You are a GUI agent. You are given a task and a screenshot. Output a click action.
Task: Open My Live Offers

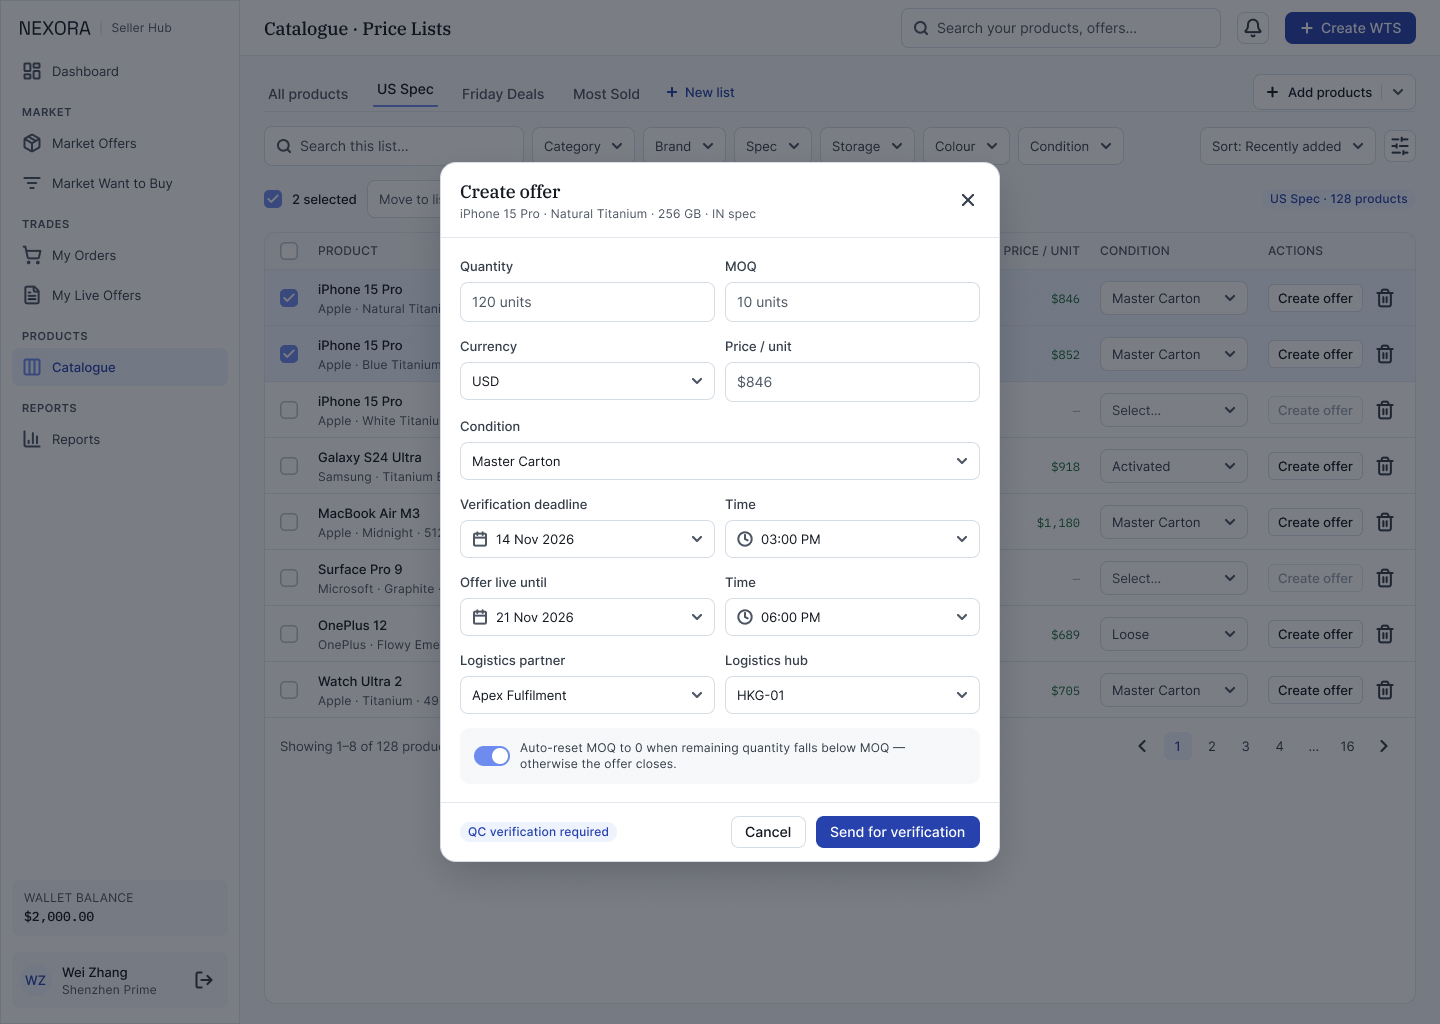[120, 295]
